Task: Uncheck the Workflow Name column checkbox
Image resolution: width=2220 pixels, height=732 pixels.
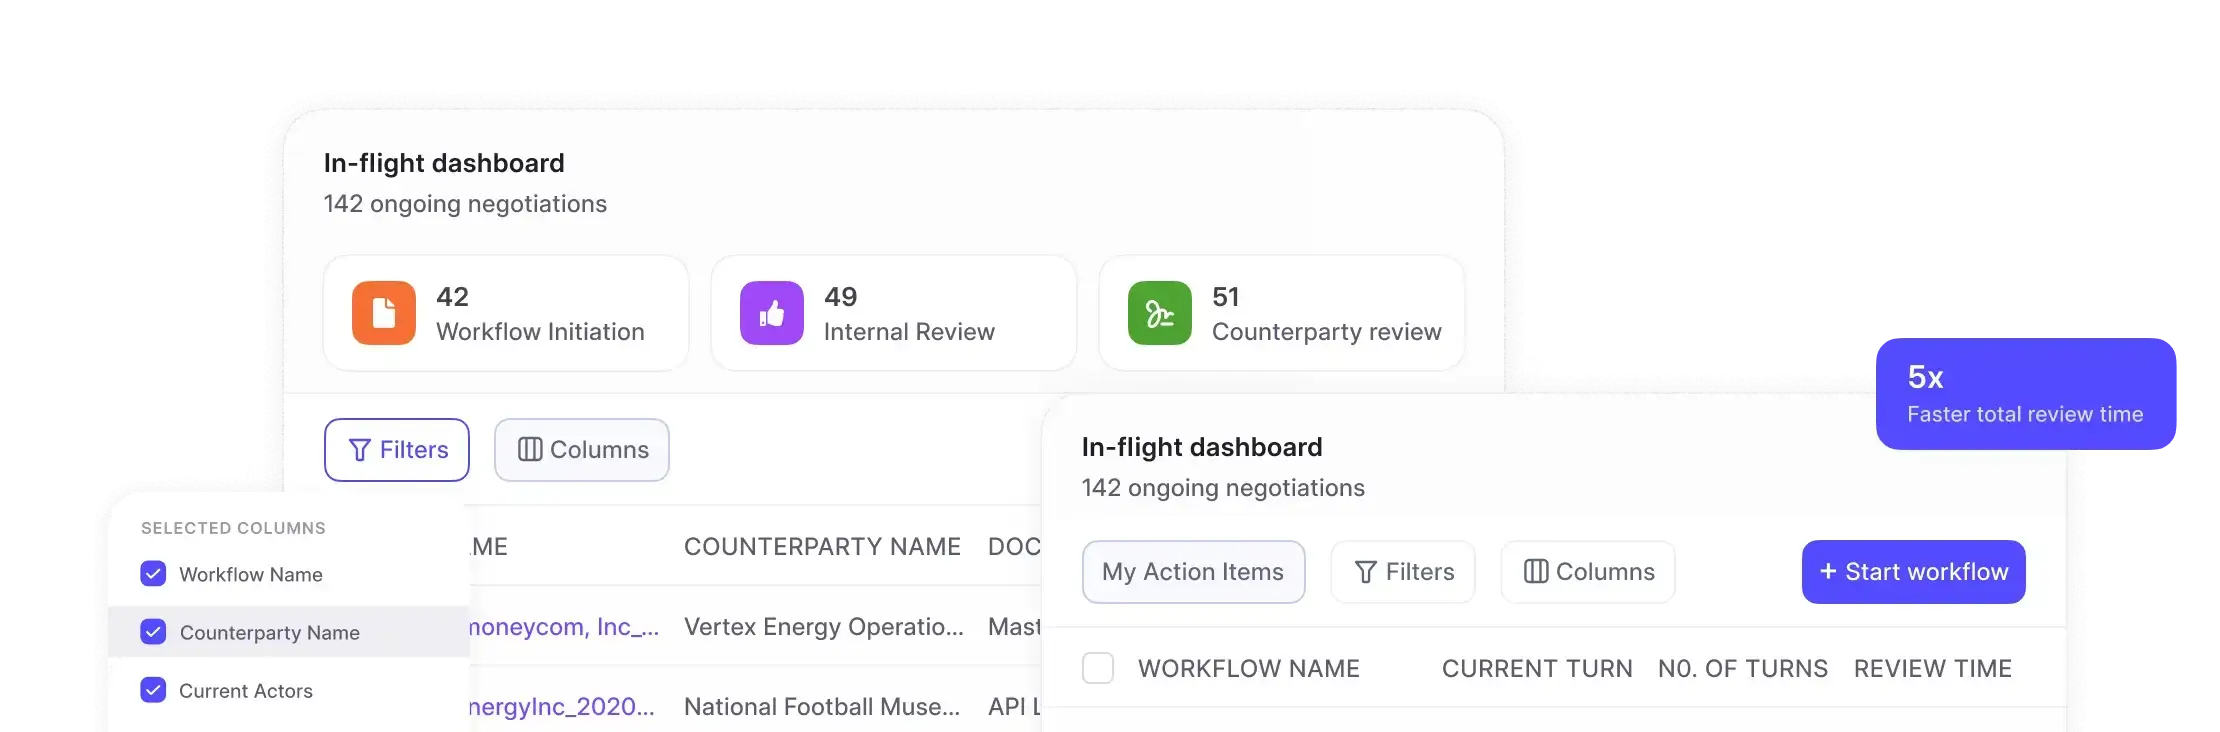Action: [x=153, y=574]
